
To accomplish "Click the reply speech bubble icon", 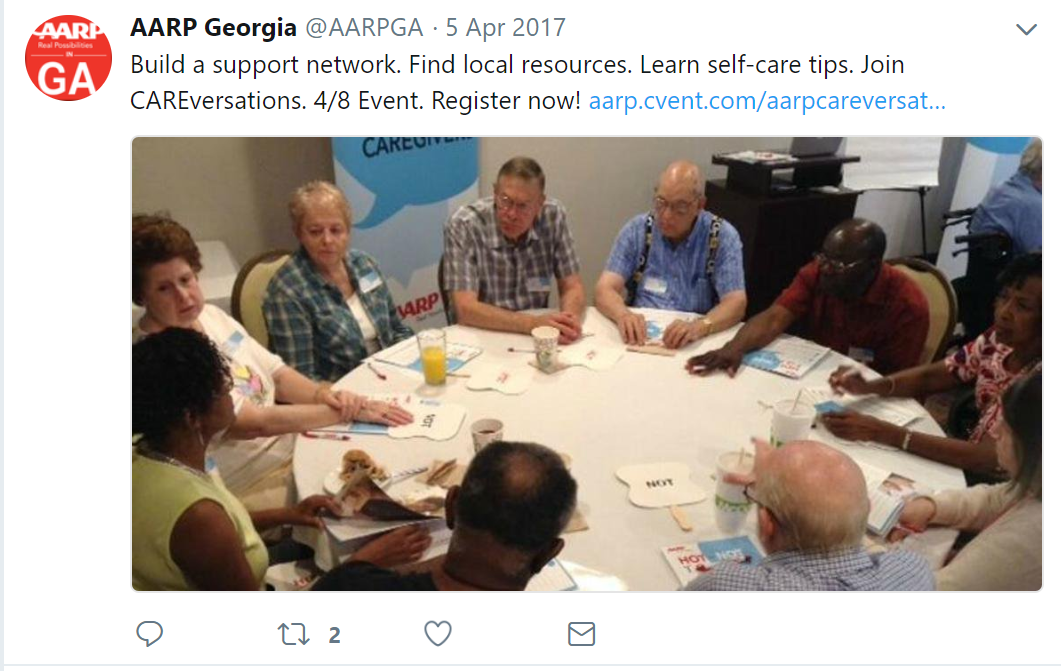I will pos(150,634).
